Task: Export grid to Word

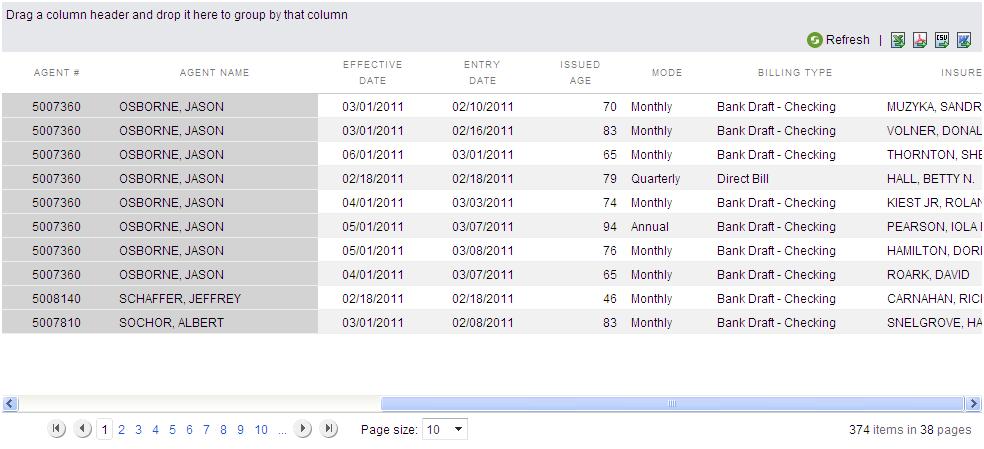Action: pos(964,40)
